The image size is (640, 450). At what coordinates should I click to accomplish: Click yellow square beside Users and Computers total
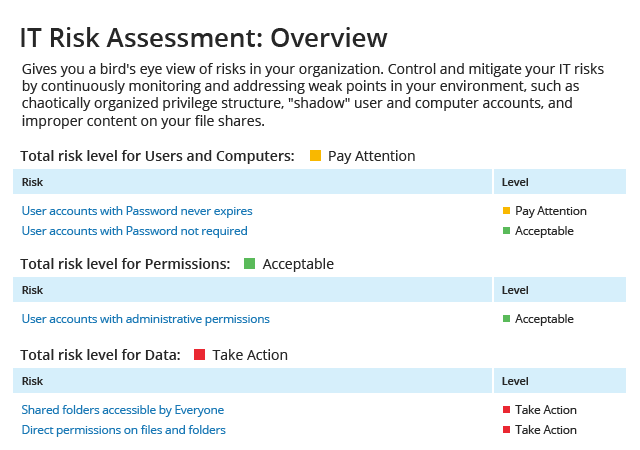pyautogui.click(x=315, y=156)
